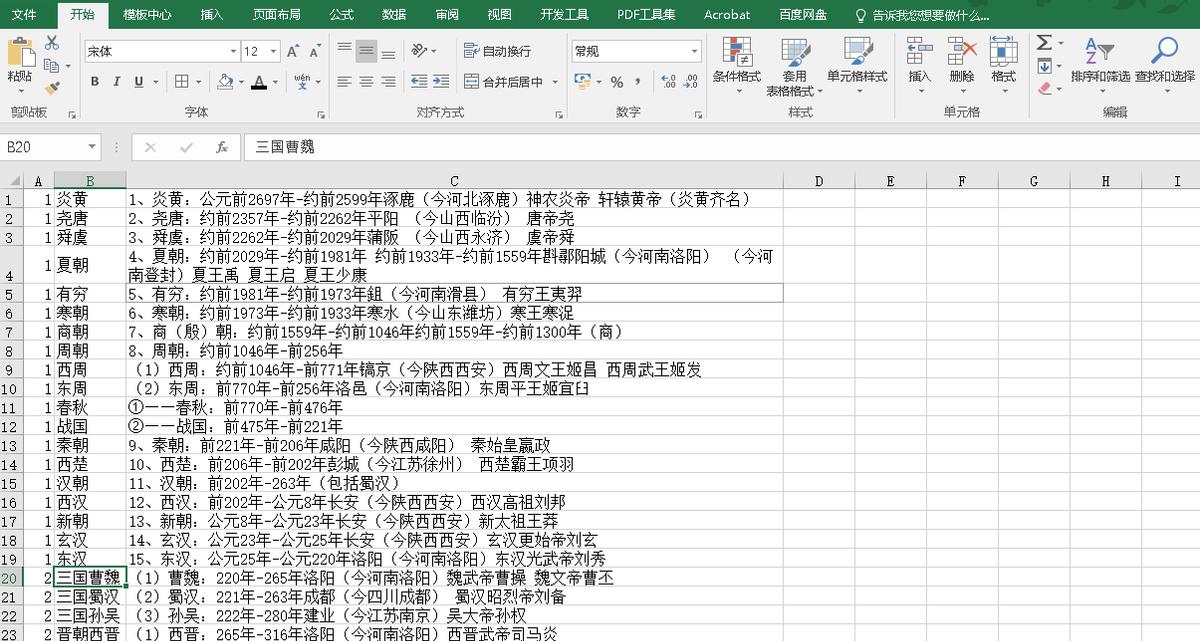Switch to the 公式 Formulas tab

pos(341,15)
